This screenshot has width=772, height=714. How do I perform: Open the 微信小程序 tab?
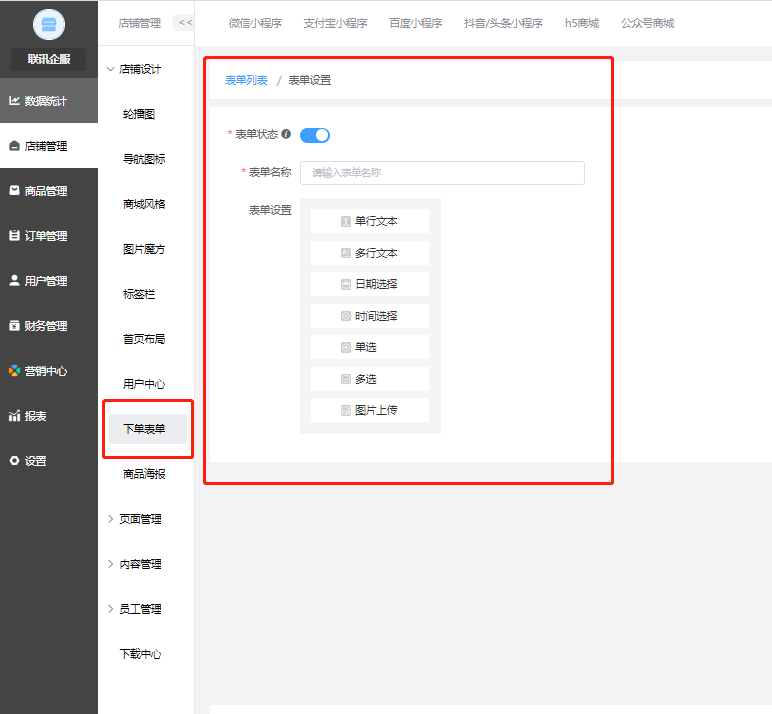tap(255, 23)
